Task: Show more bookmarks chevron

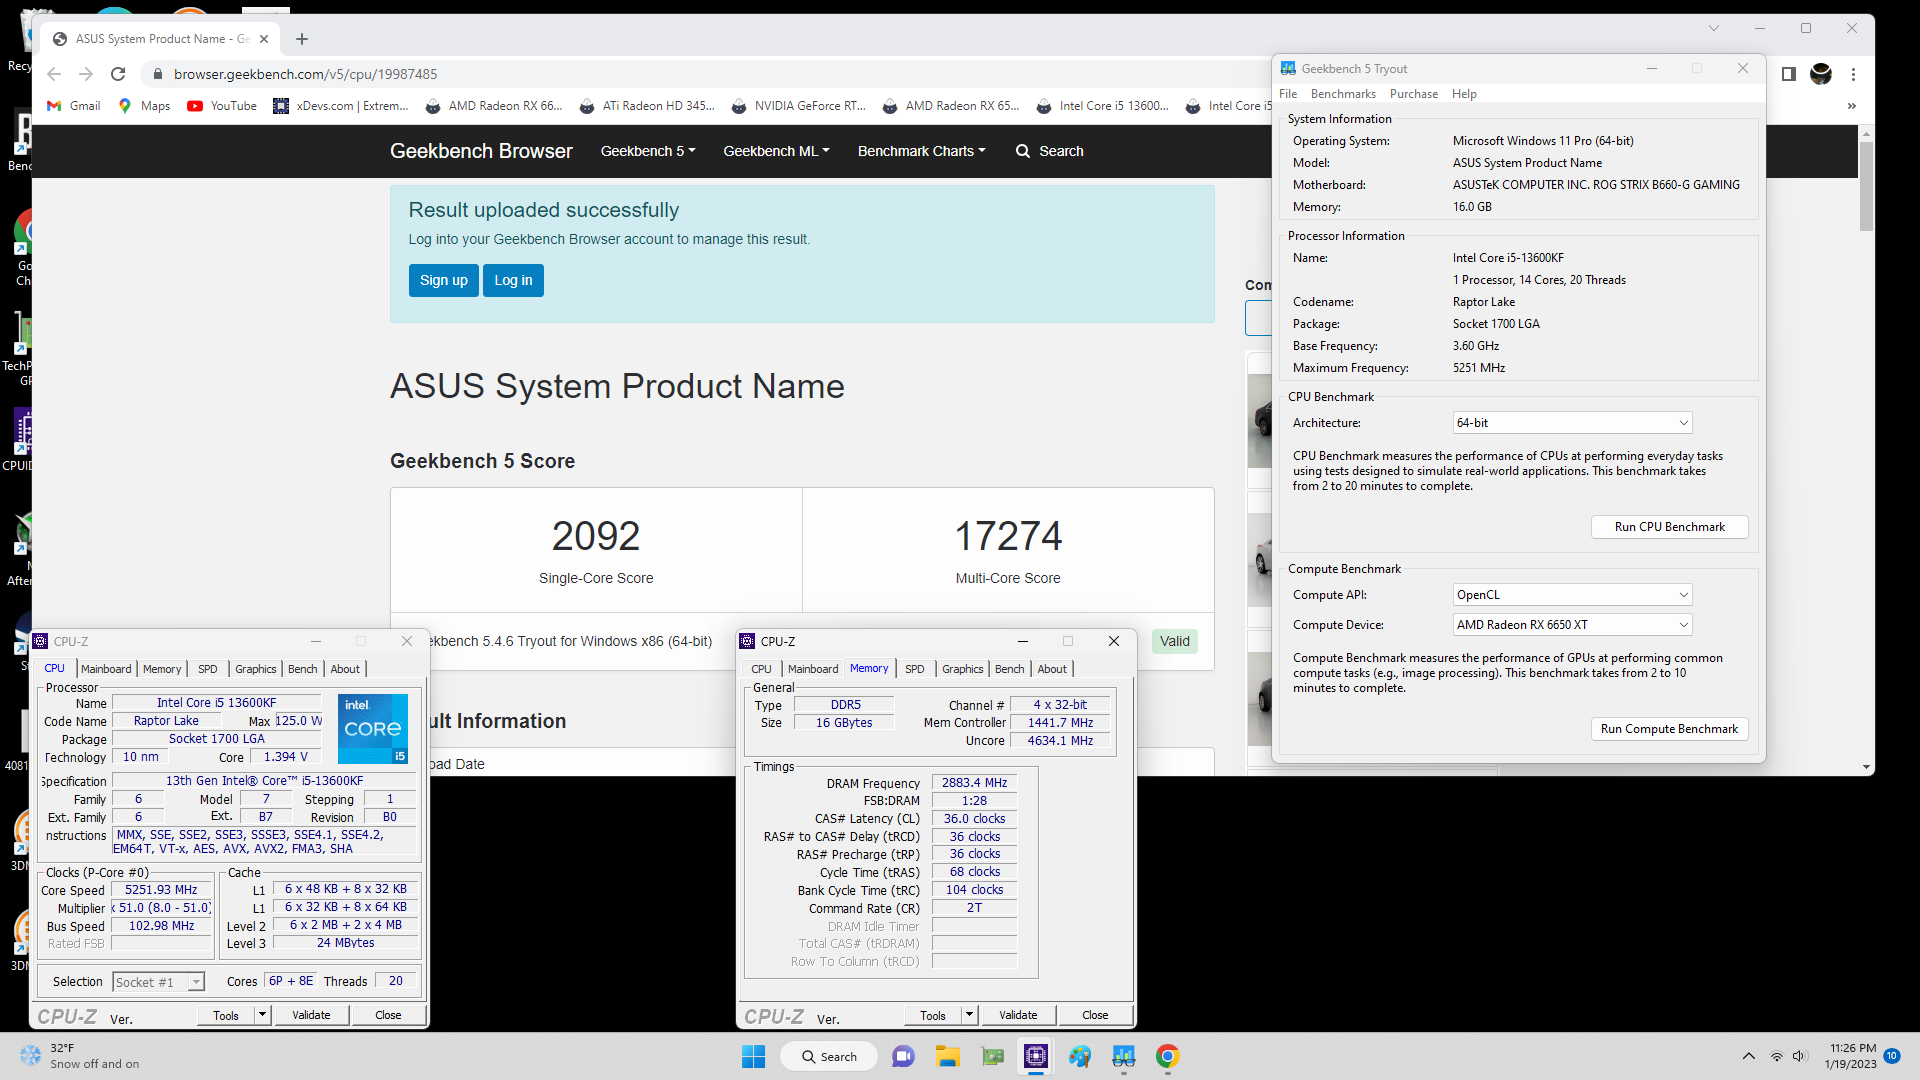Action: point(1852,106)
